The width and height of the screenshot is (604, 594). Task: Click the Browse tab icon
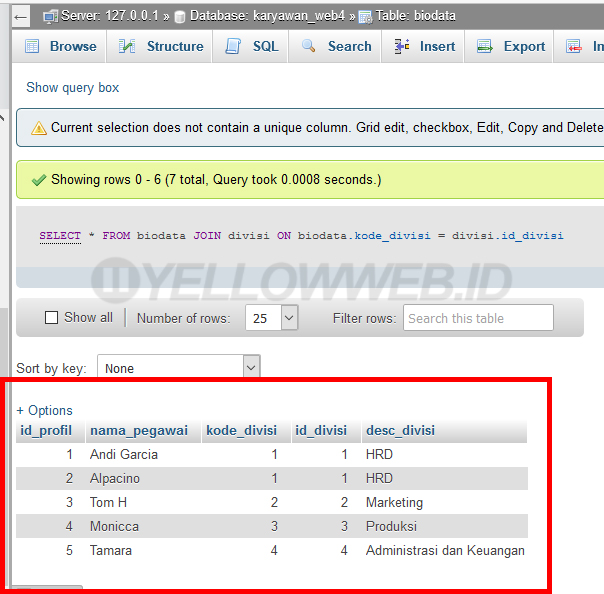click(x=32, y=46)
